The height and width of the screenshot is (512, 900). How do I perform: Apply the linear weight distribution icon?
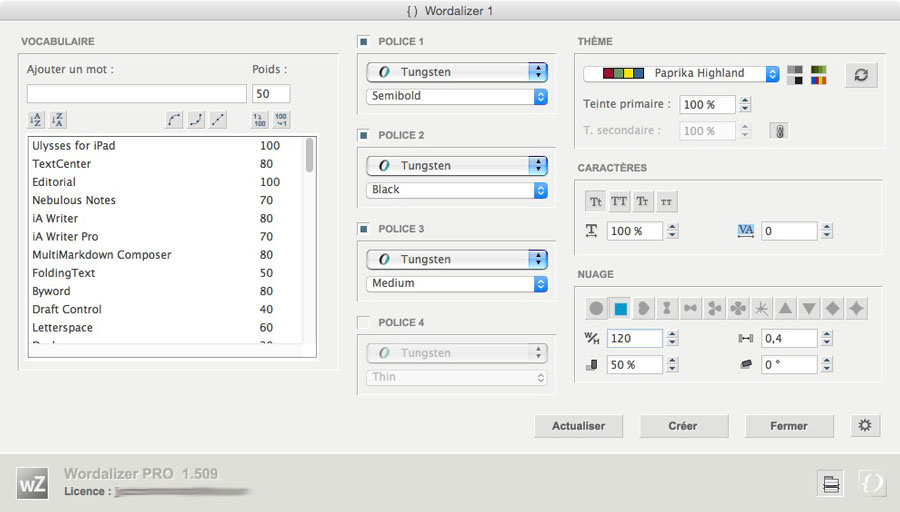click(218, 119)
